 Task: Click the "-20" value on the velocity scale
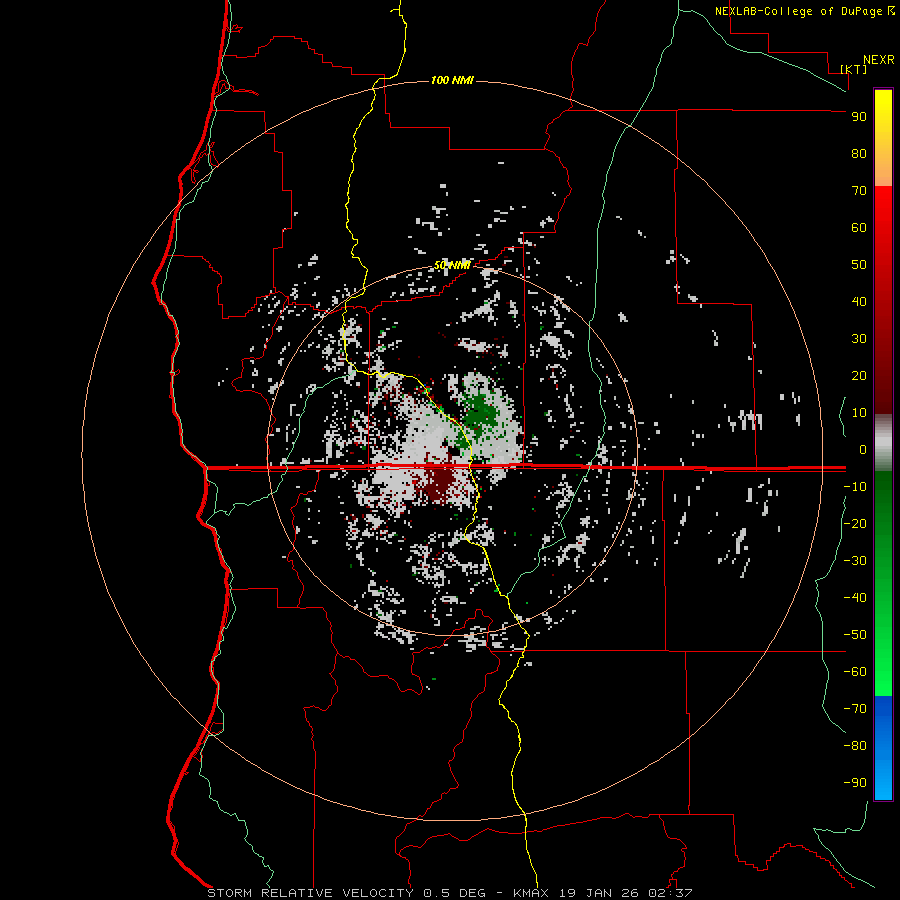click(x=855, y=523)
